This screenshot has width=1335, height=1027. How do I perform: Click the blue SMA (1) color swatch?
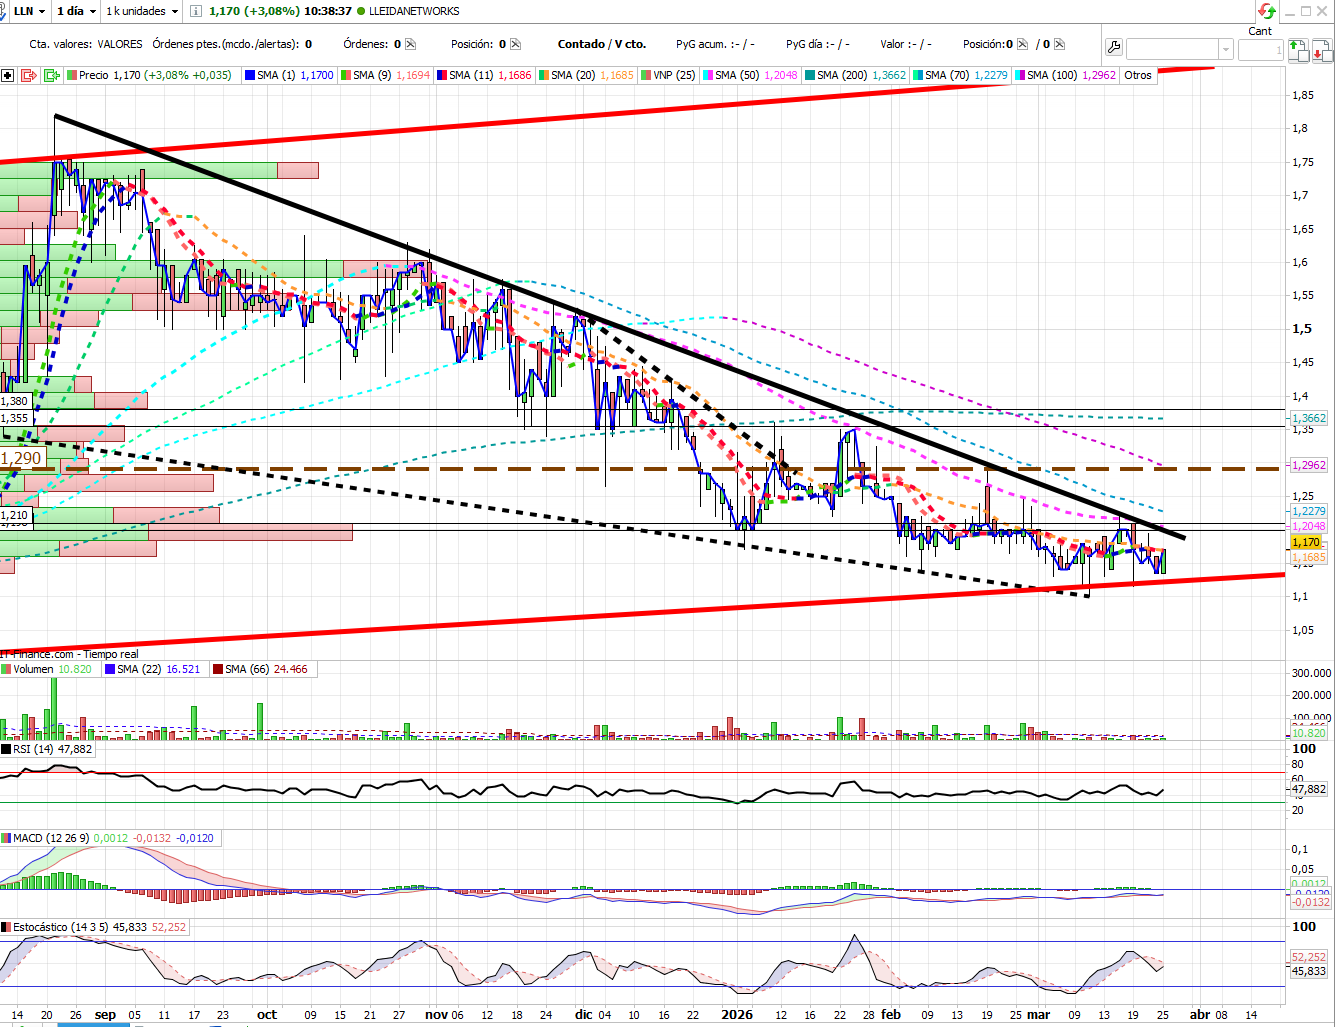[x=250, y=75]
